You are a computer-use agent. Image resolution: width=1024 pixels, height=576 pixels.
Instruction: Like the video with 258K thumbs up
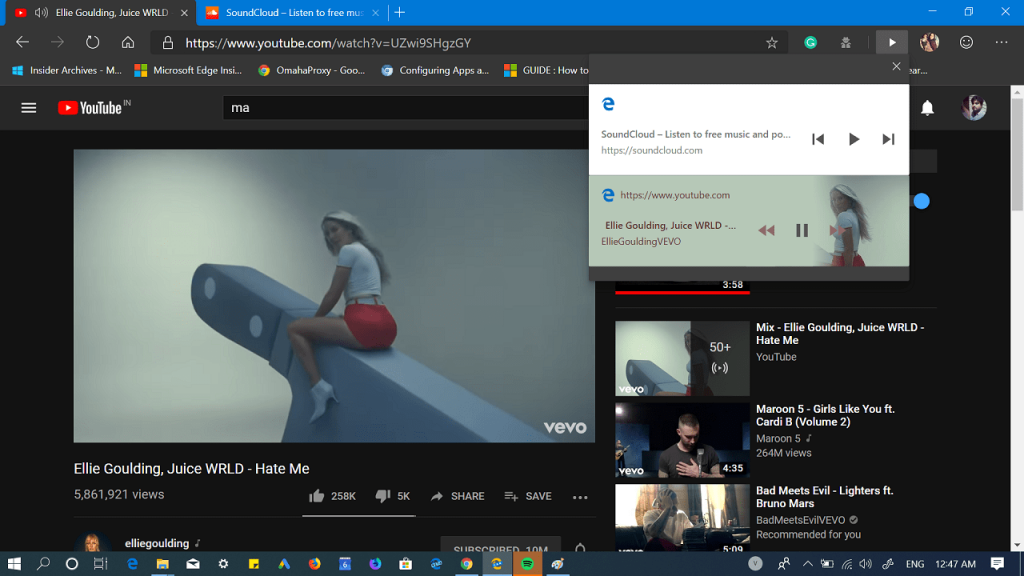(332, 496)
